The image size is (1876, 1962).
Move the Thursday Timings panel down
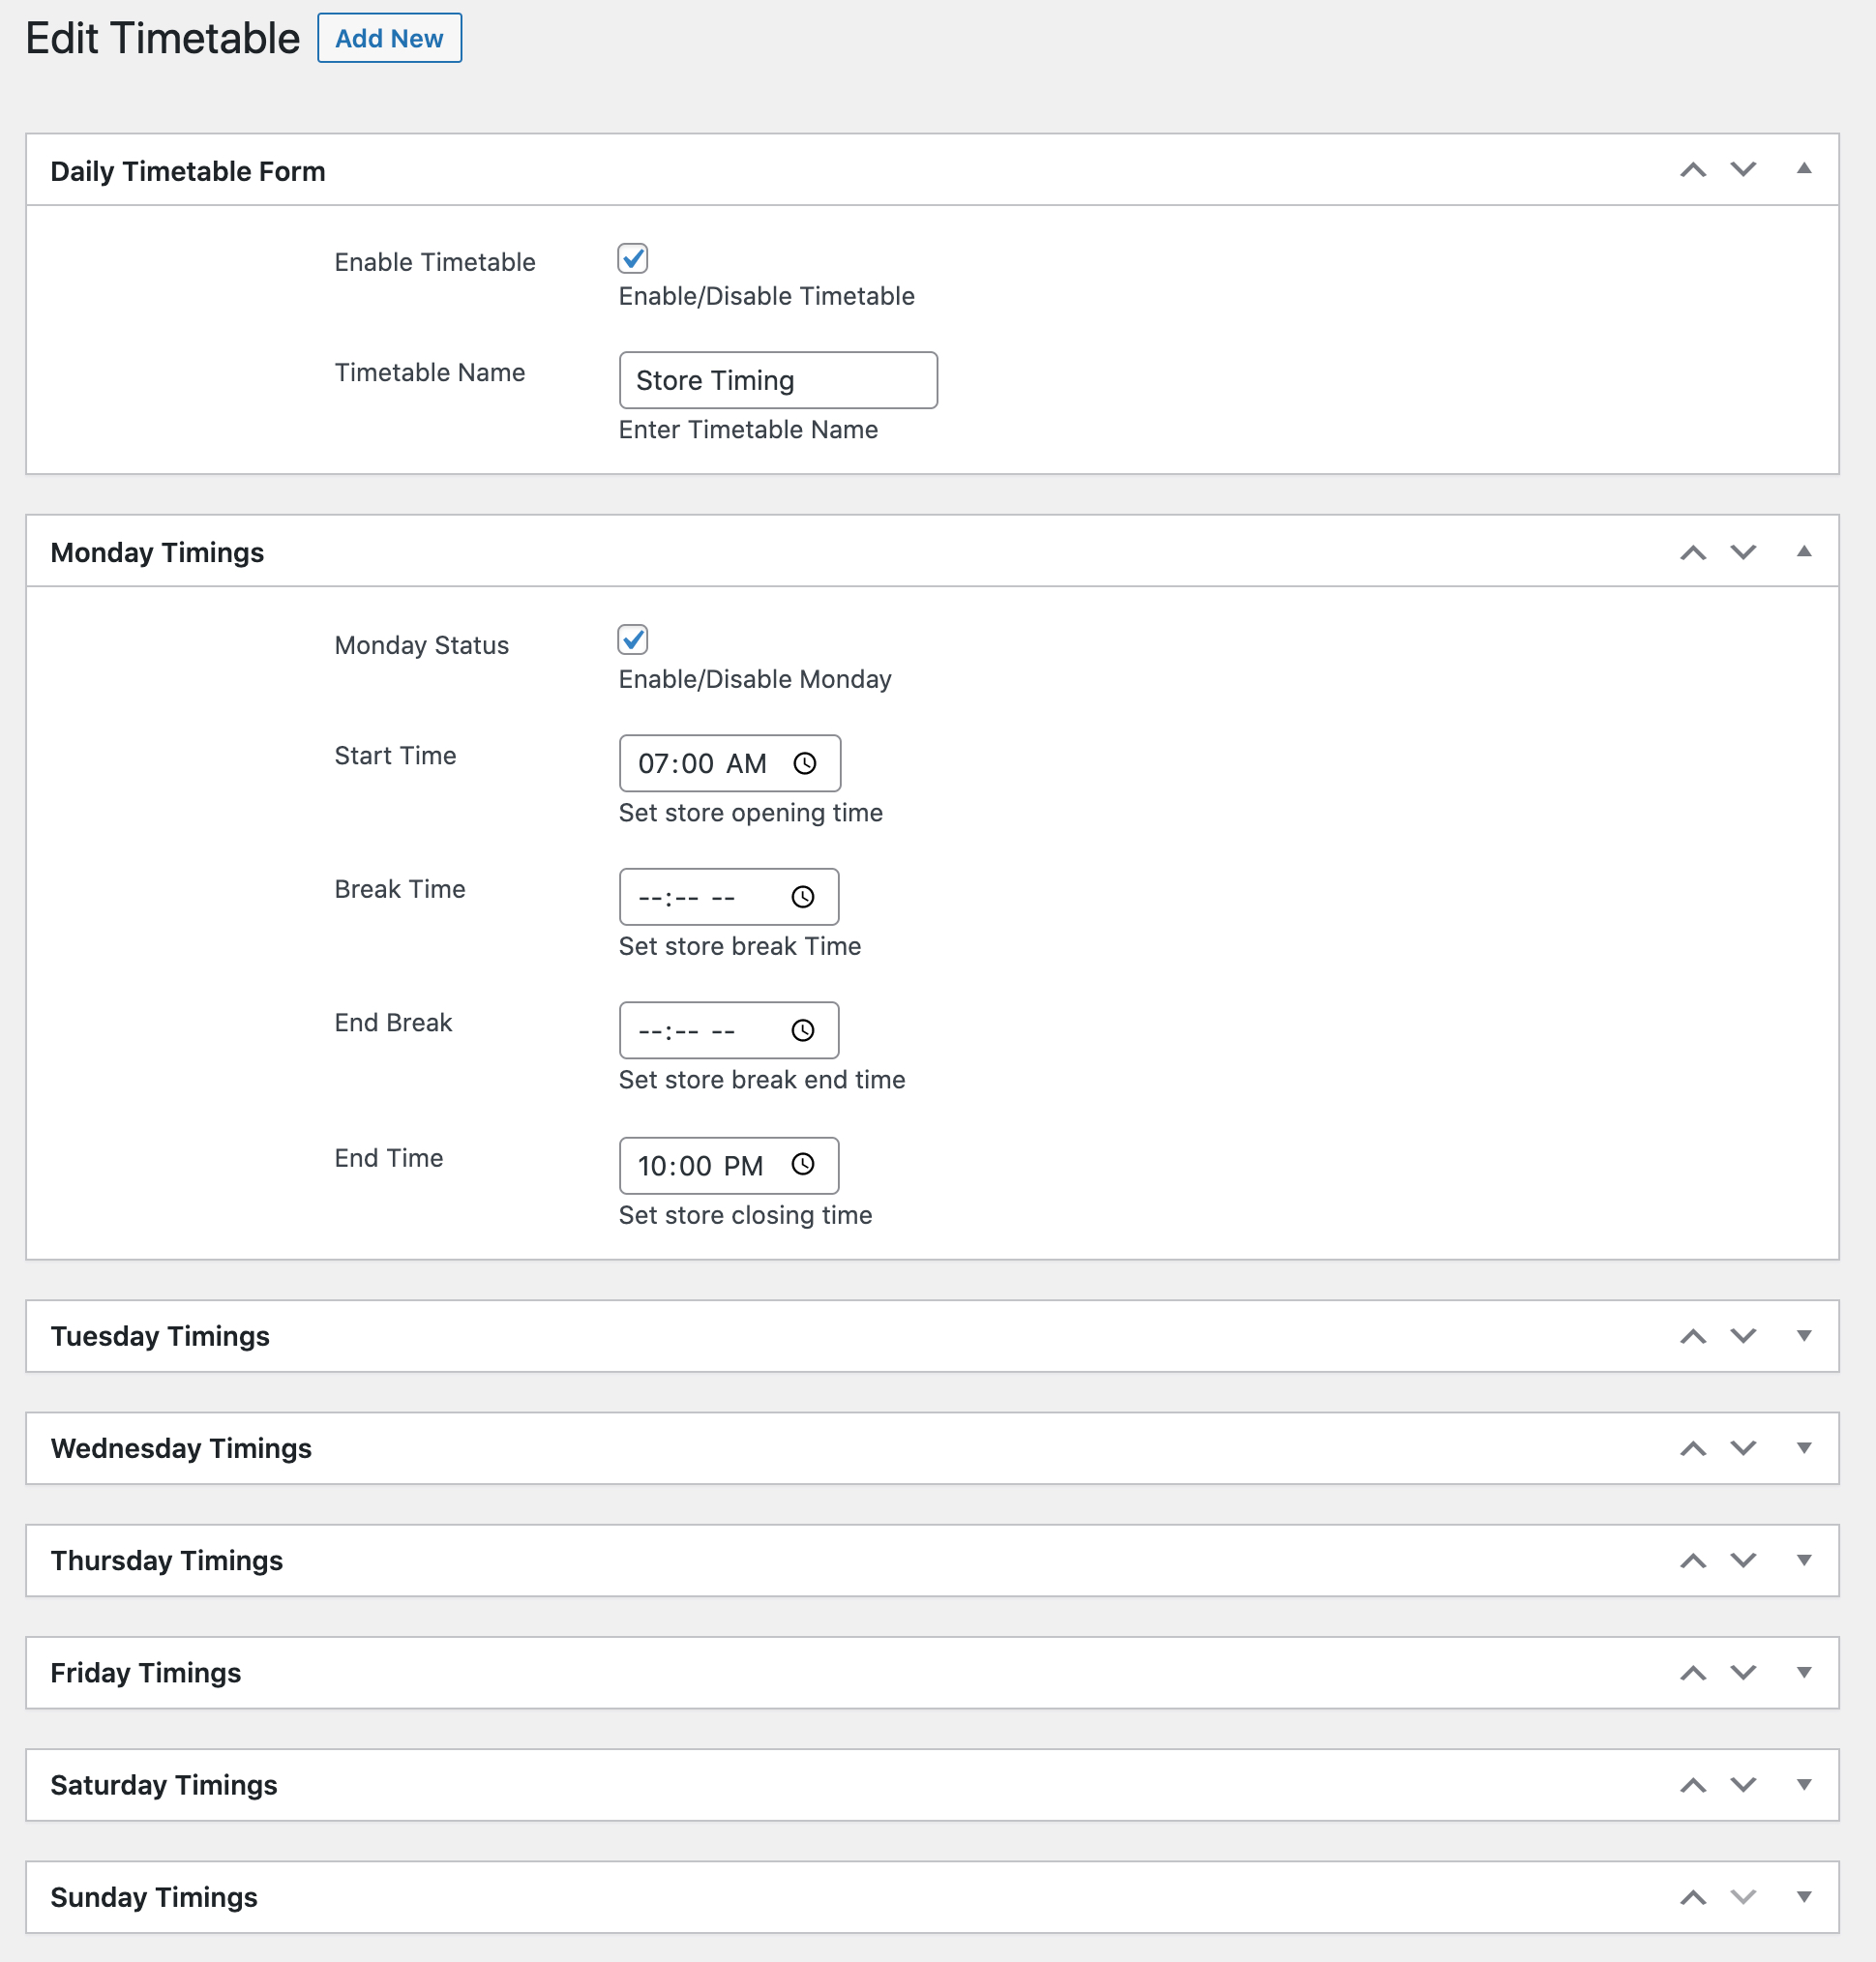point(1743,1560)
